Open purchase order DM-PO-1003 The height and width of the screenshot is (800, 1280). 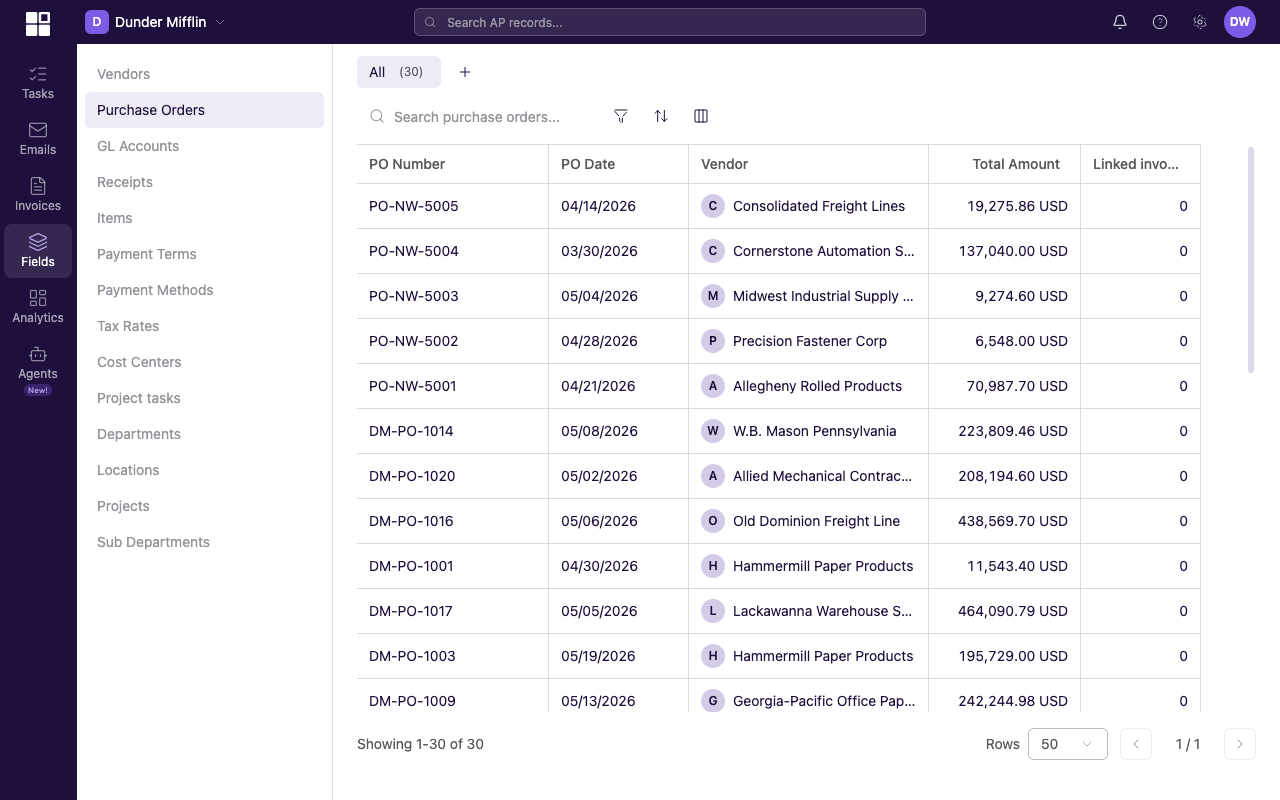point(412,656)
